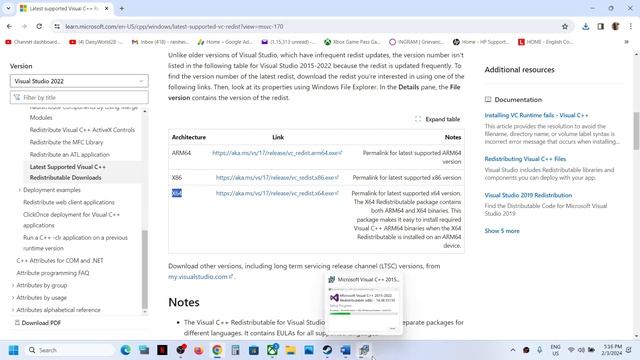The width and height of the screenshot is (640, 360).
Task: Open Attribute programming FAQ item
Action: click(x=53, y=273)
